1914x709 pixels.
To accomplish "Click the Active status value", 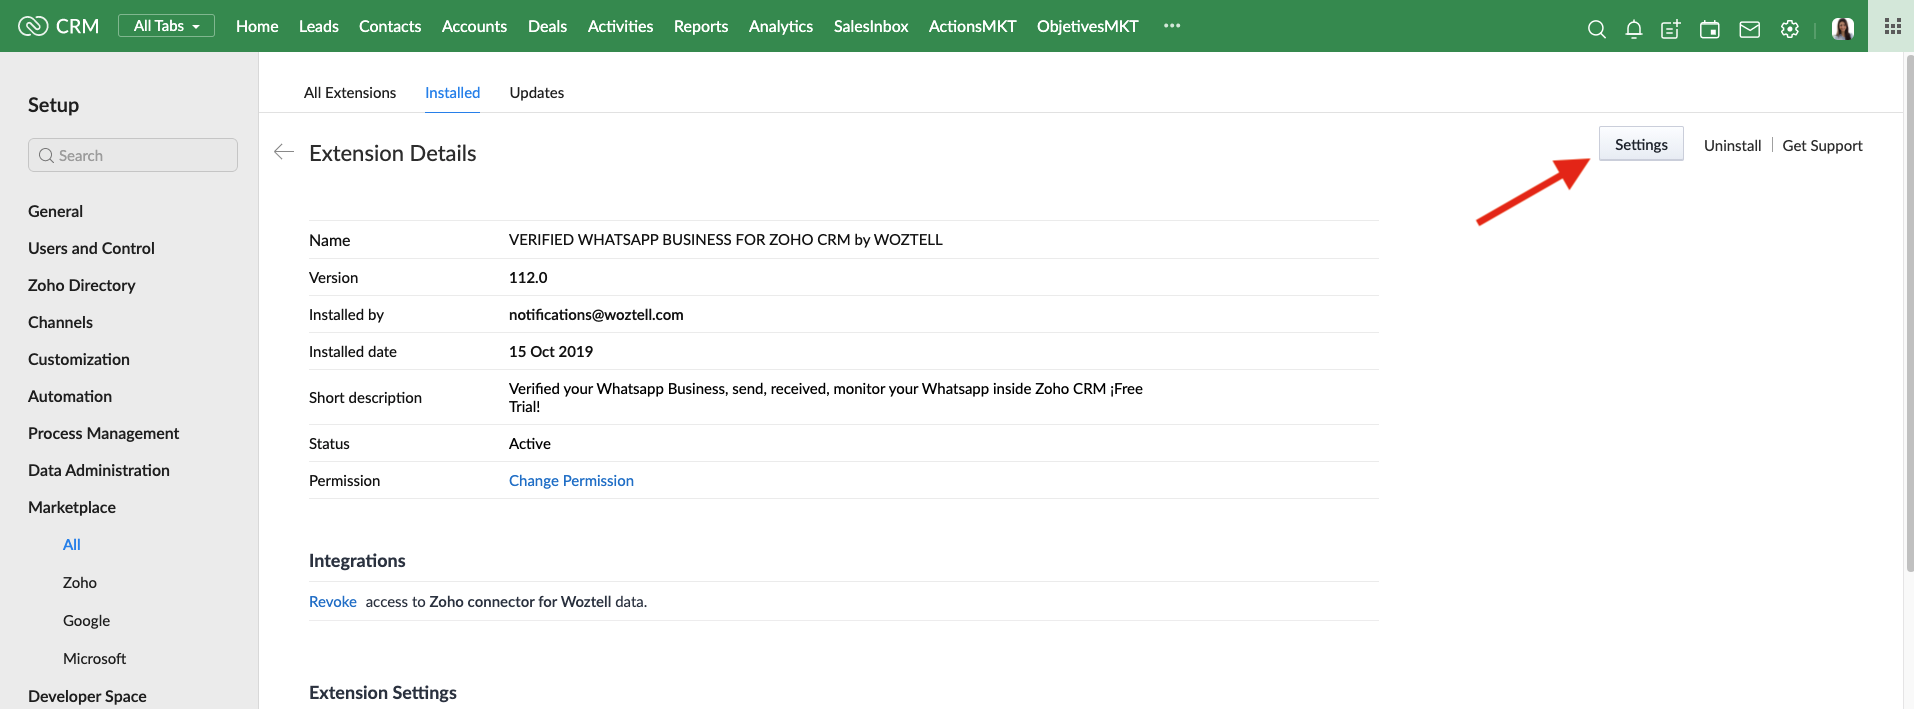I will (530, 443).
